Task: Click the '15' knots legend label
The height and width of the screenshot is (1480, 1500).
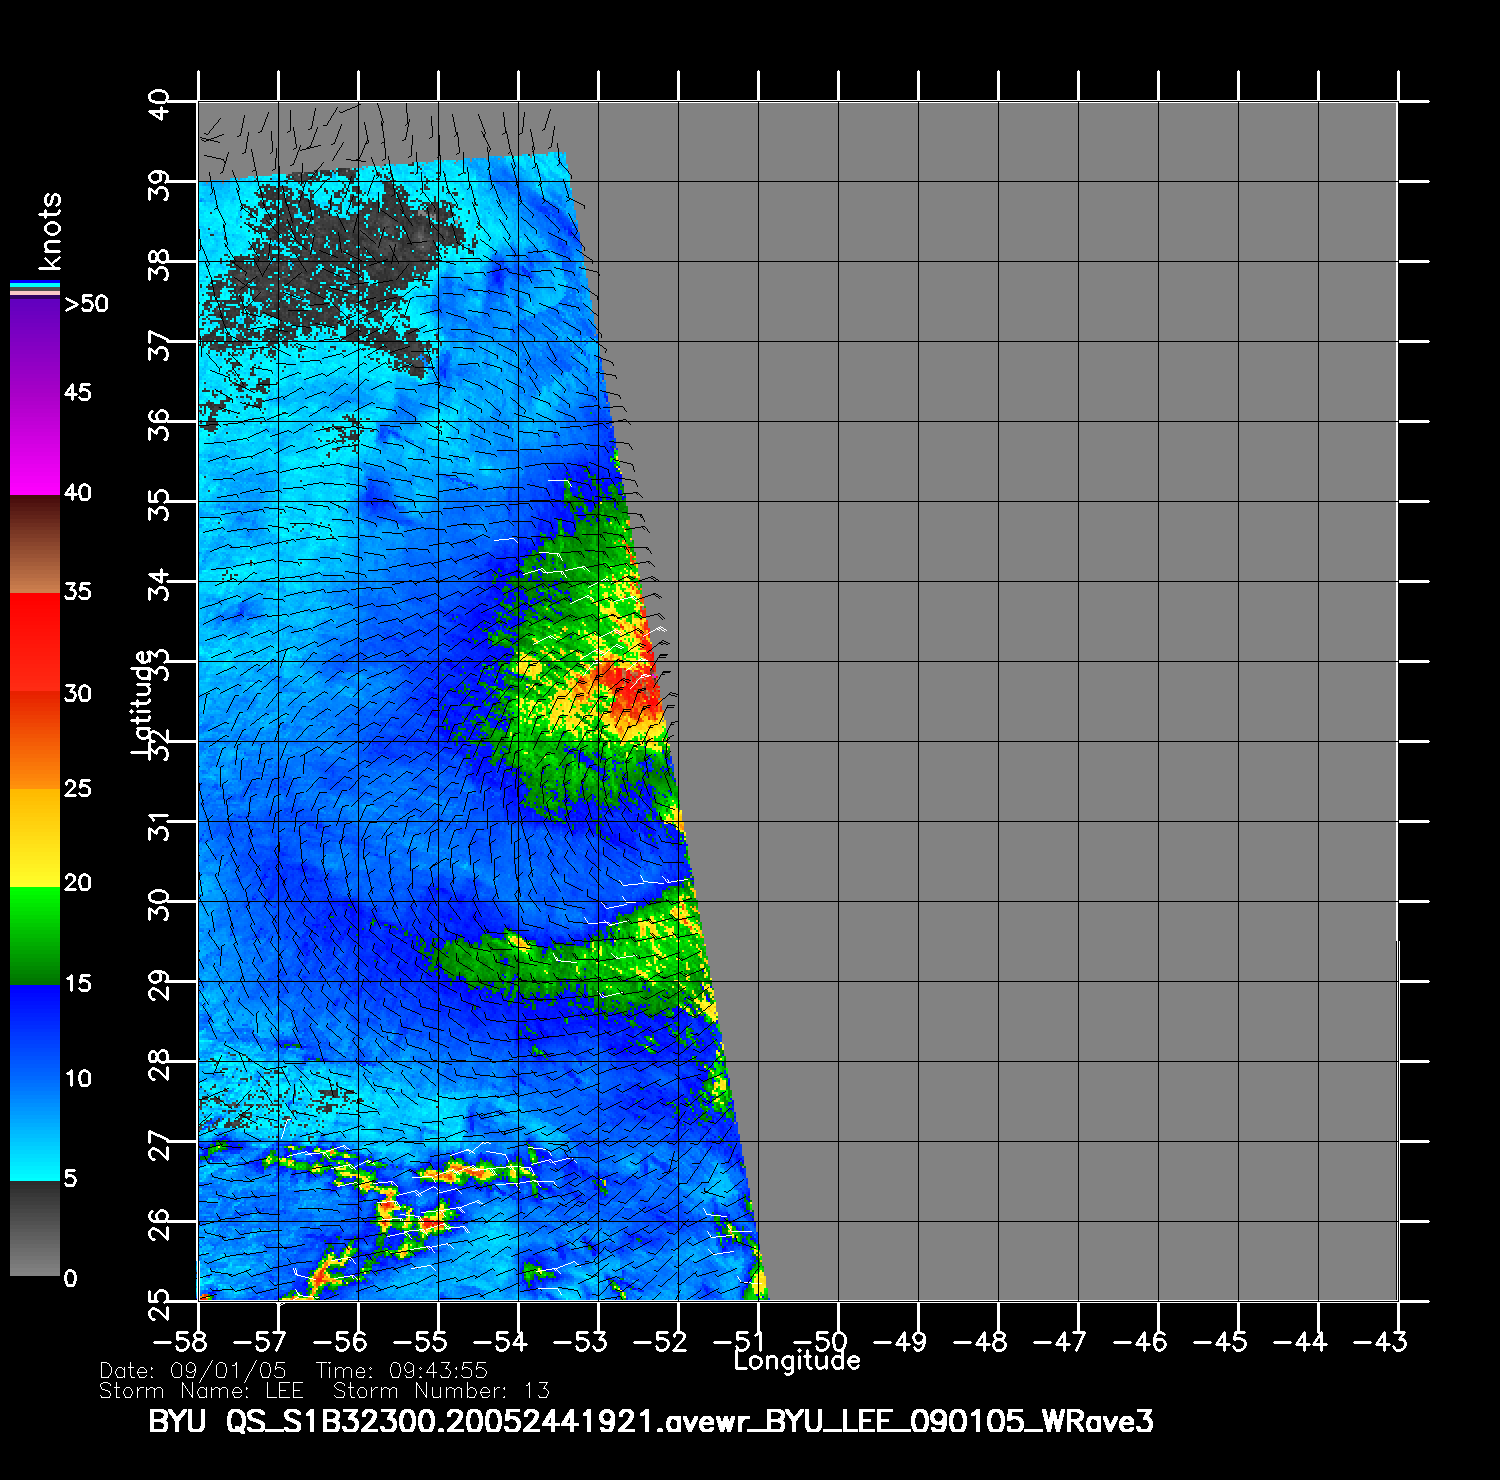Action: click(77, 983)
